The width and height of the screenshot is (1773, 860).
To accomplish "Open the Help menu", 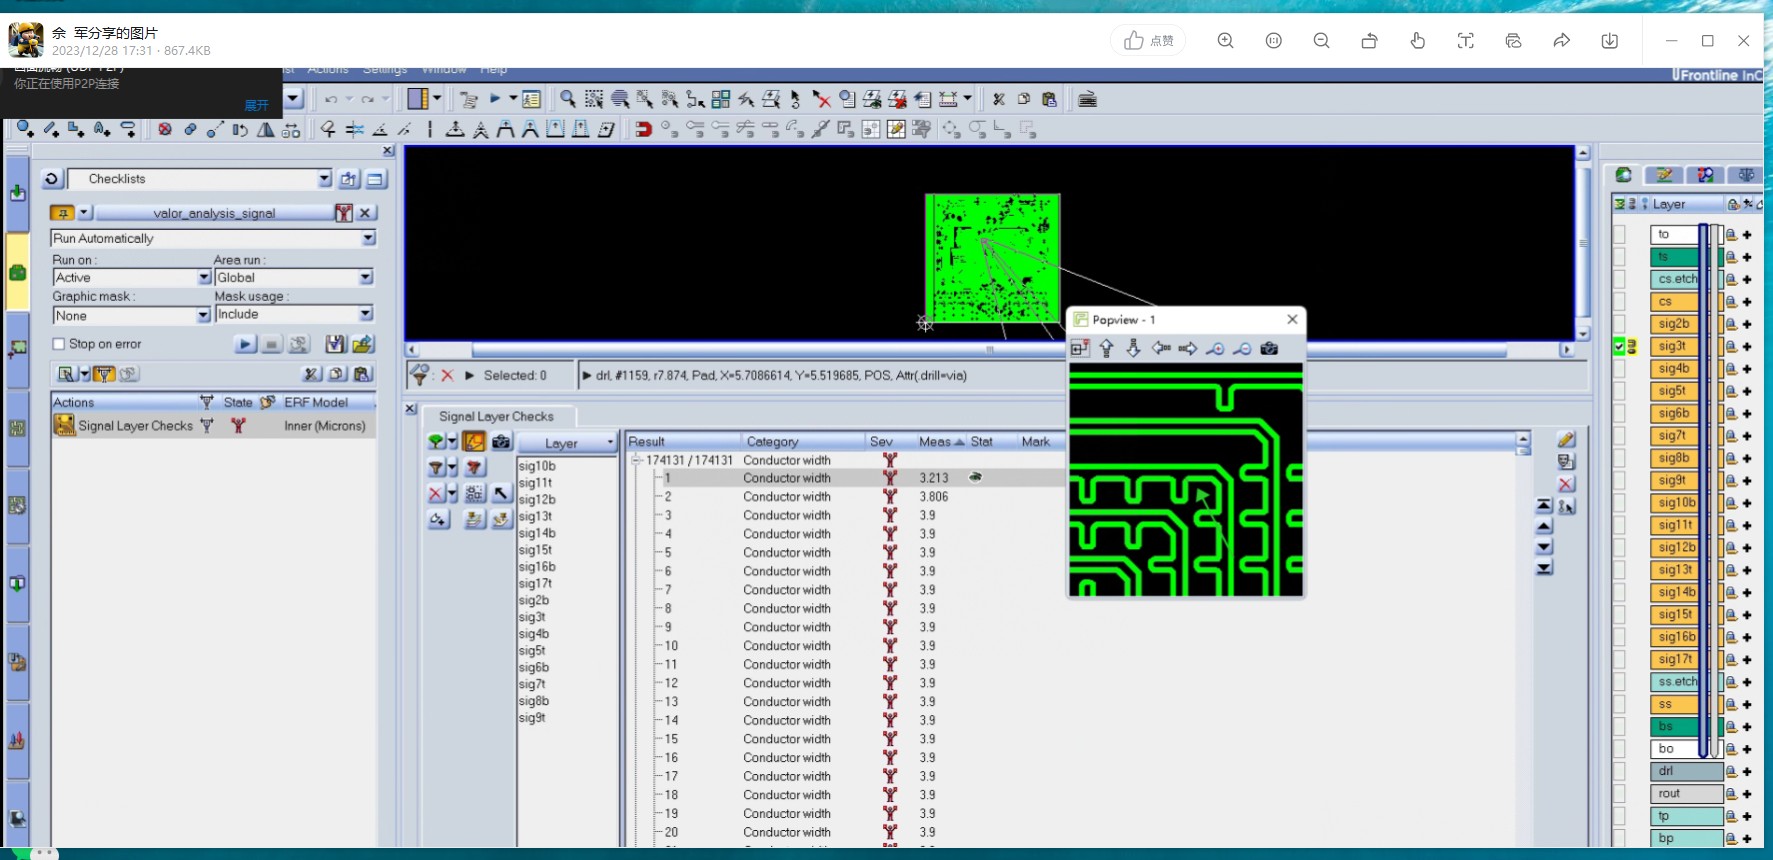I will 493,70.
